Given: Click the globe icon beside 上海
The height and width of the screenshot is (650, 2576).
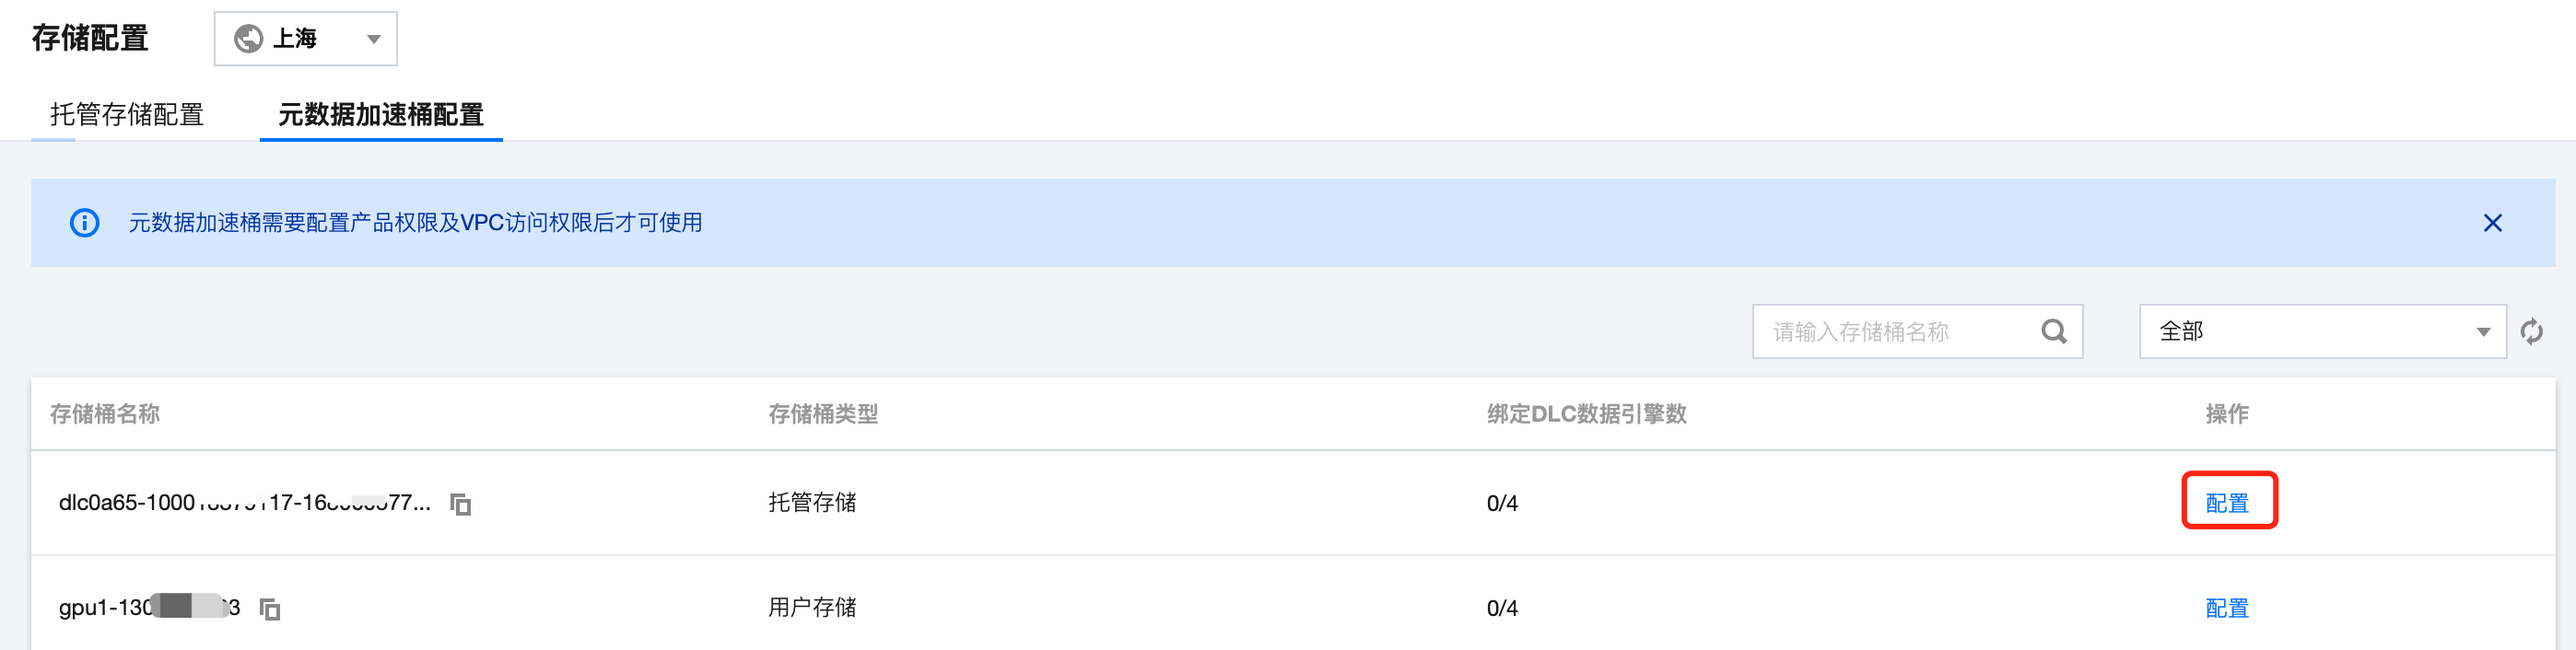Looking at the screenshot, I should pos(248,39).
